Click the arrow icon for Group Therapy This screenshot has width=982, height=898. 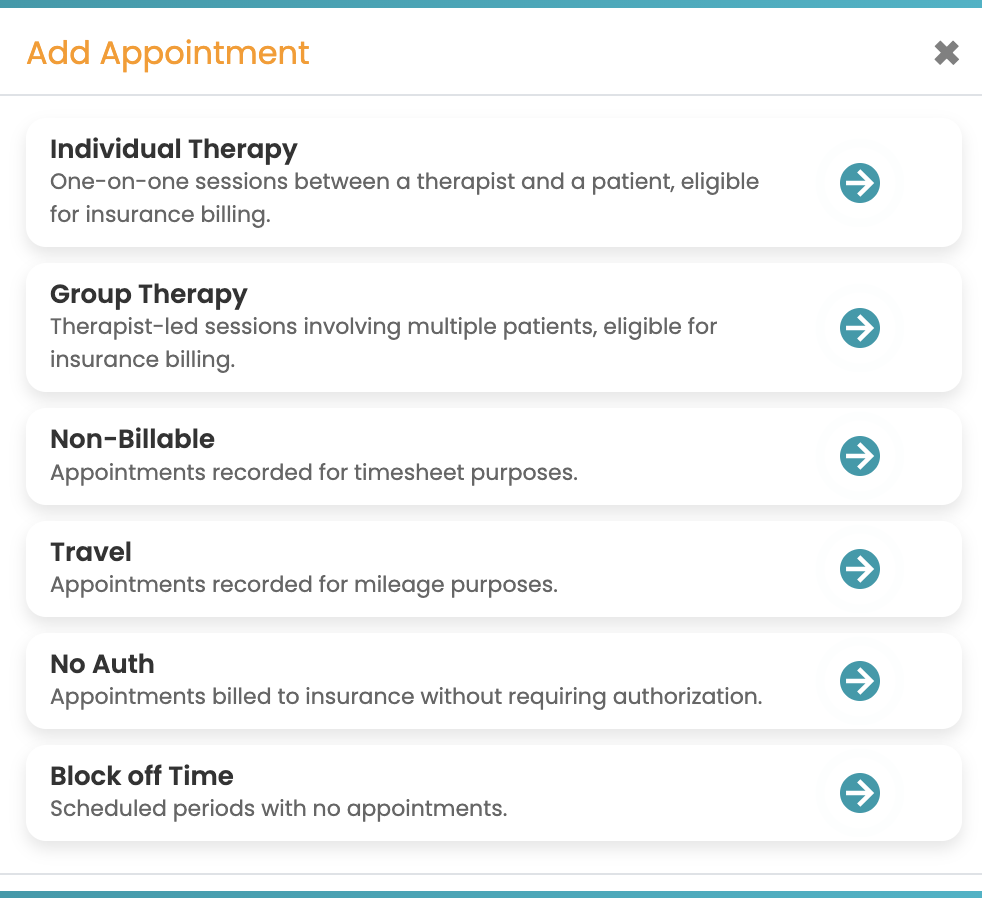(x=859, y=328)
